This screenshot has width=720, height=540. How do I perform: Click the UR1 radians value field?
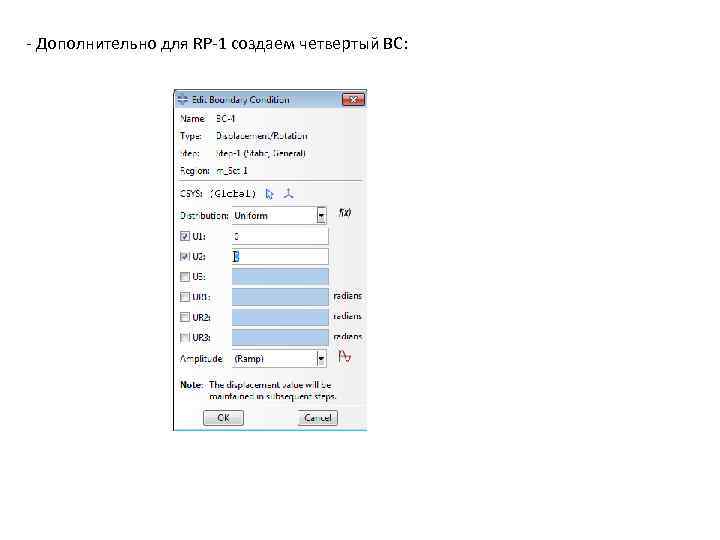(280, 297)
